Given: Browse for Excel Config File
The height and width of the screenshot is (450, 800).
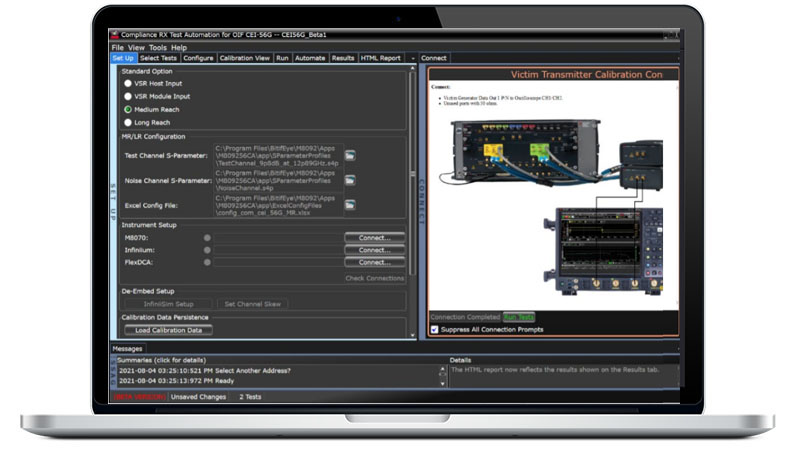Looking at the screenshot, I should 350,204.
